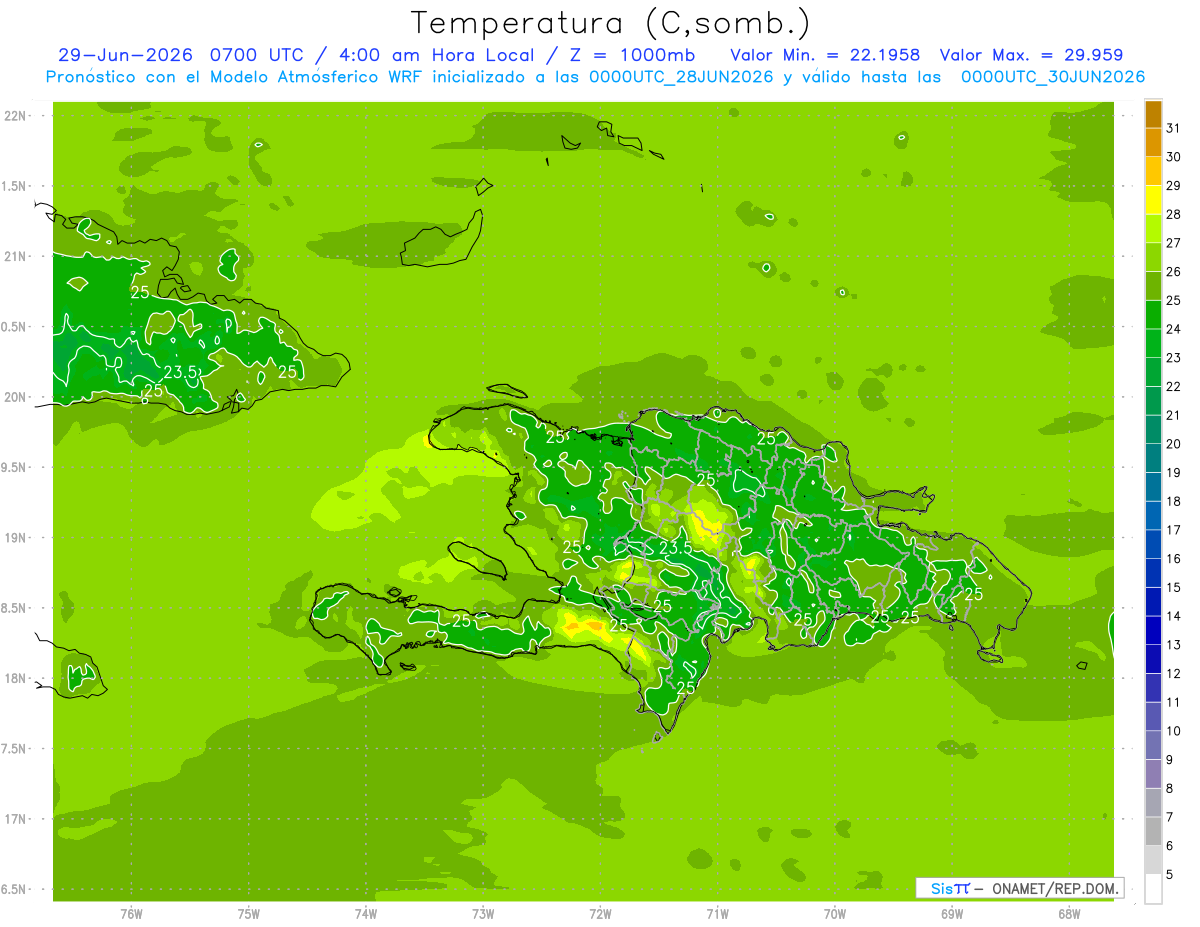This screenshot has width=1200, height=927.
Task: Click the "72W" longitude axis label
Action: (600, 912)
